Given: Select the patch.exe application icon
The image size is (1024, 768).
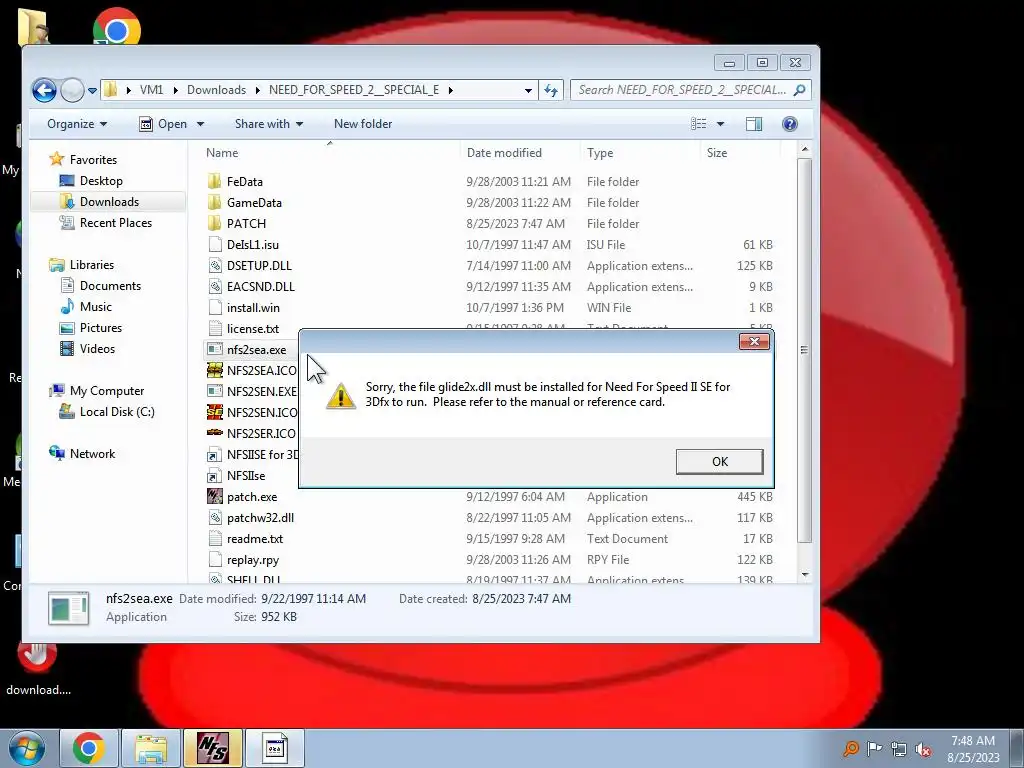Looking at the screenshot, I should (215, 496).
